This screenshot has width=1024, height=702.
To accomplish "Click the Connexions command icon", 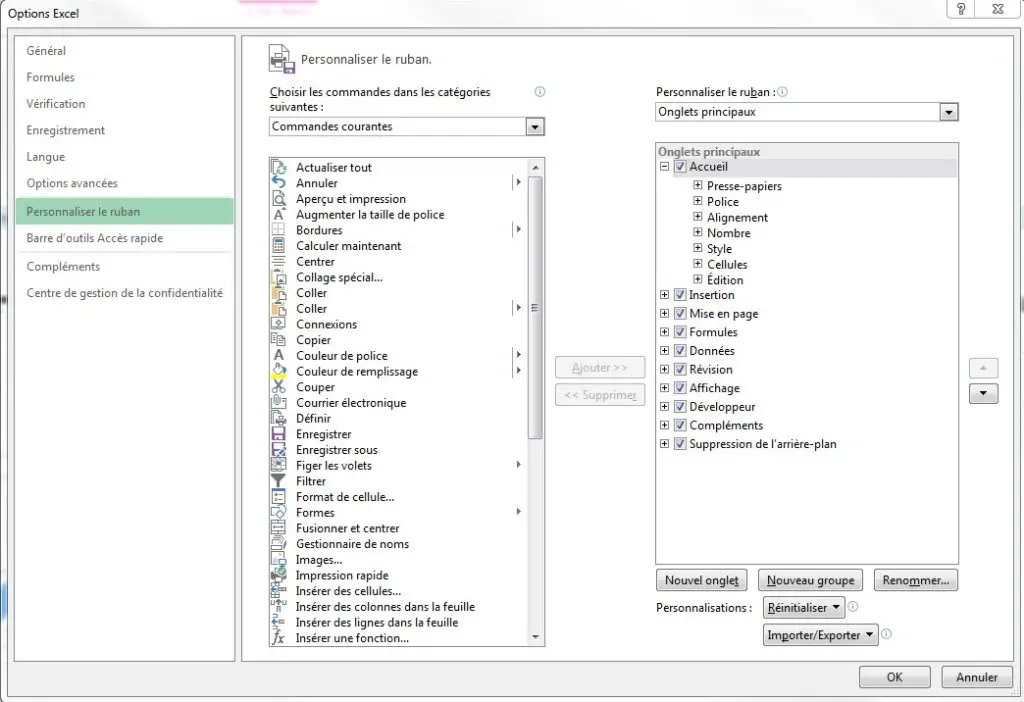I will click(x=279, y=324).
